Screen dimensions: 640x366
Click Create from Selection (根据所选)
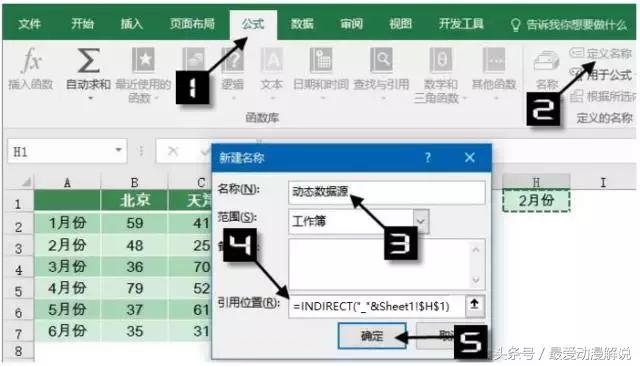pyautogui.click(x=602, y=96)
